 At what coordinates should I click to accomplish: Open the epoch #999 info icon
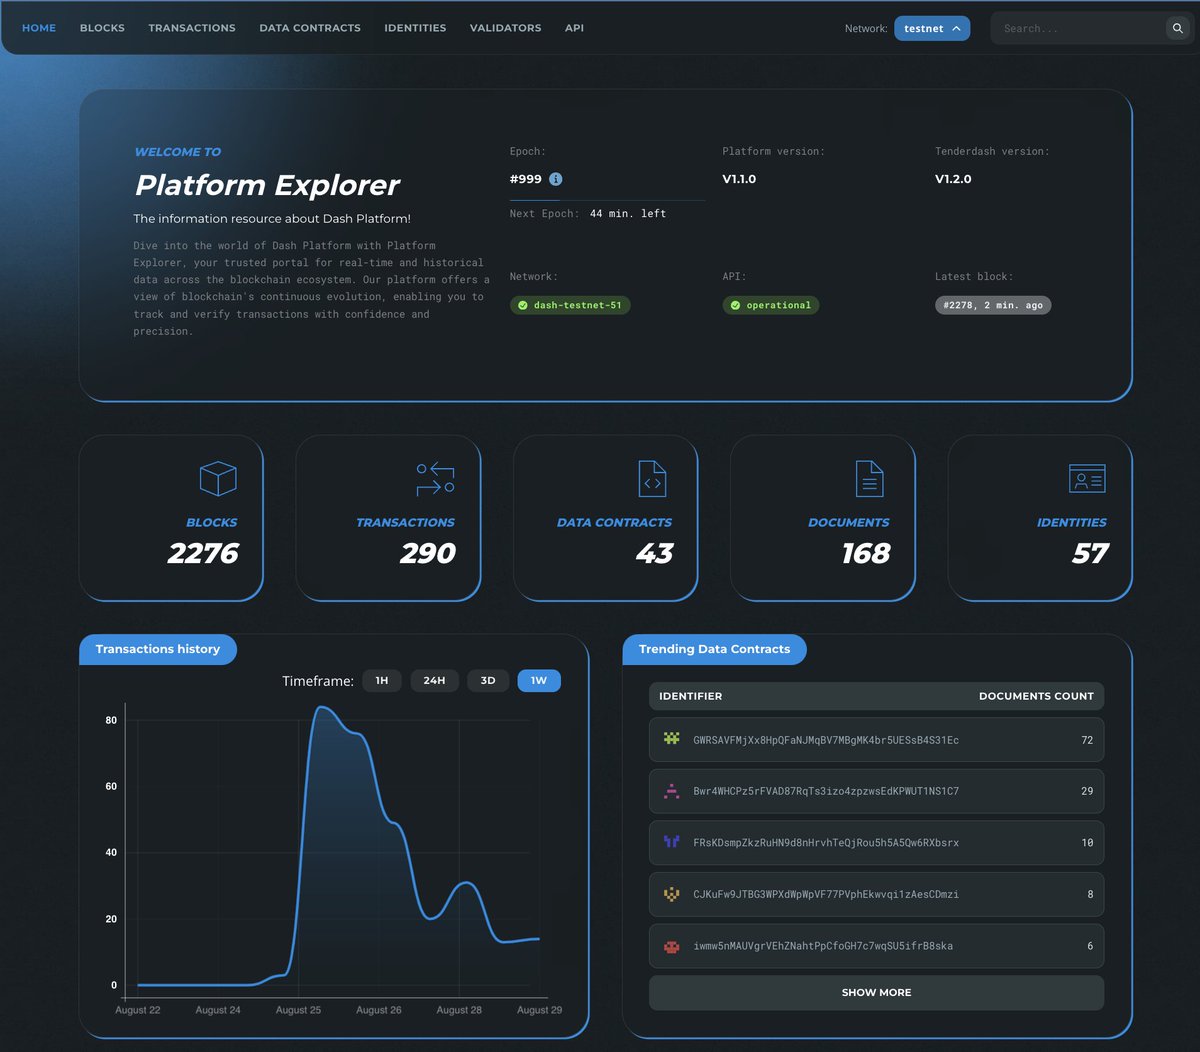[556, 179]
